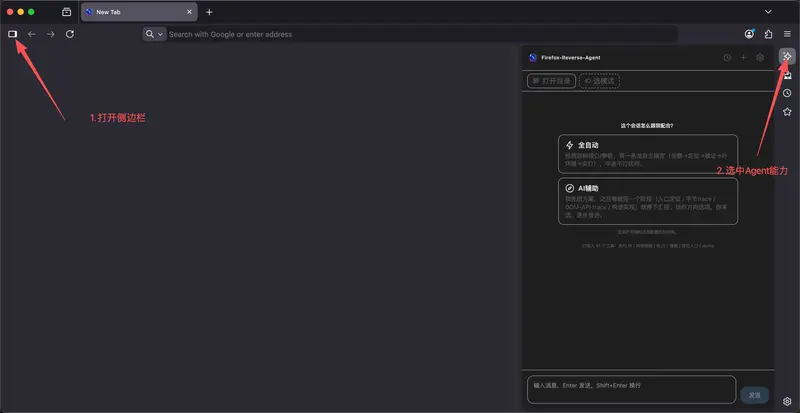Select the New Tab tab

tap(139, 12)
